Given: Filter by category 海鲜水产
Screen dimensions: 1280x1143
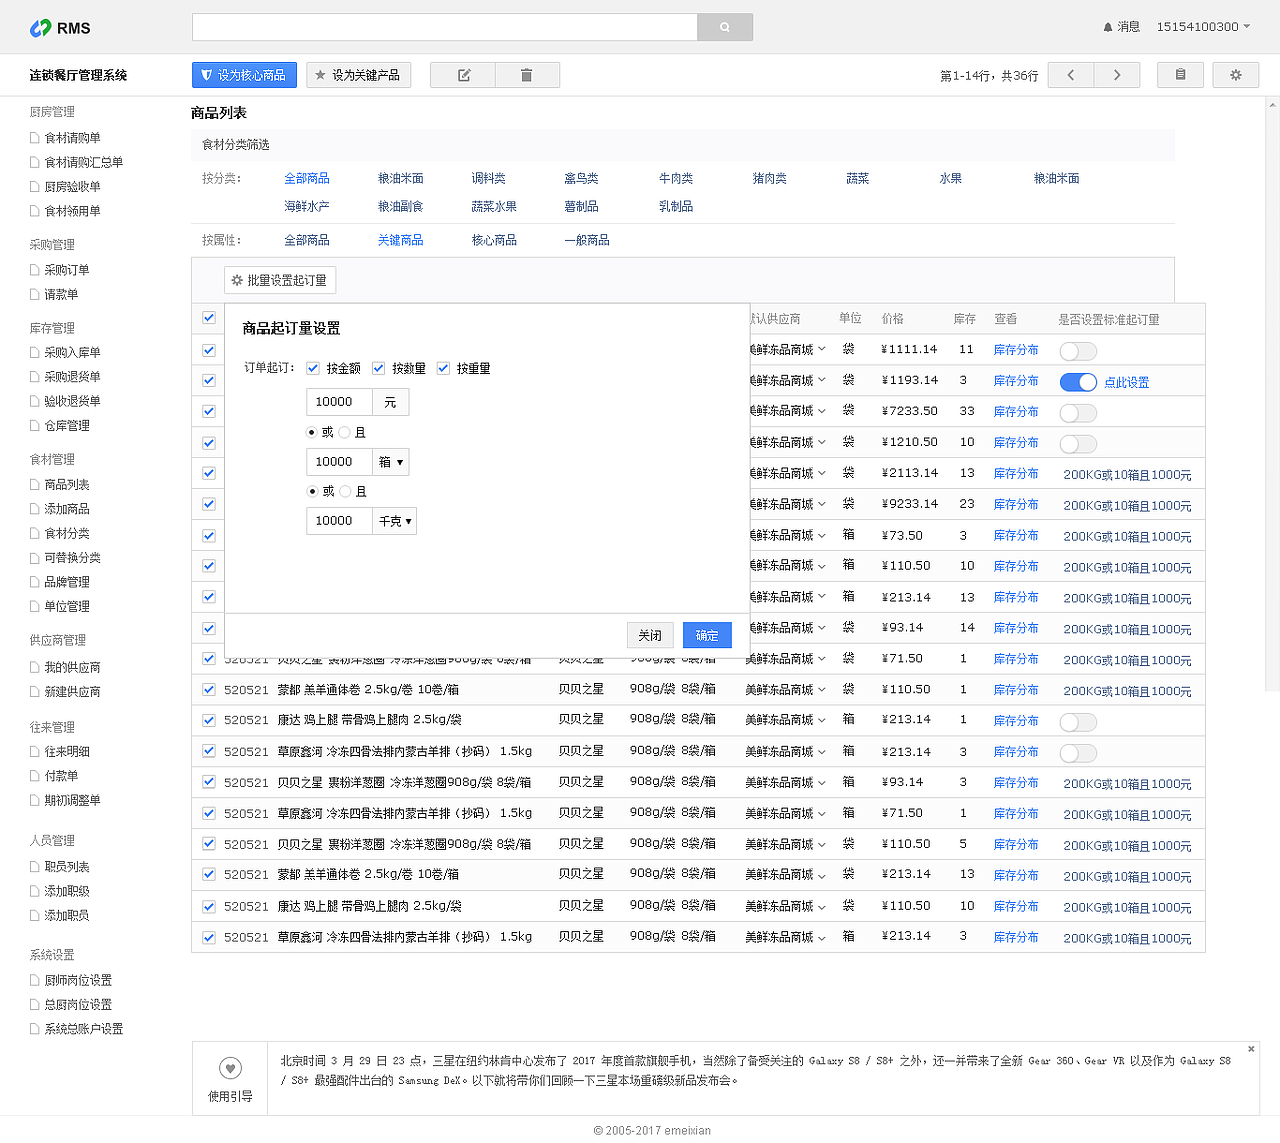Looking at the screenshot, I should click(x=307, y=206).
